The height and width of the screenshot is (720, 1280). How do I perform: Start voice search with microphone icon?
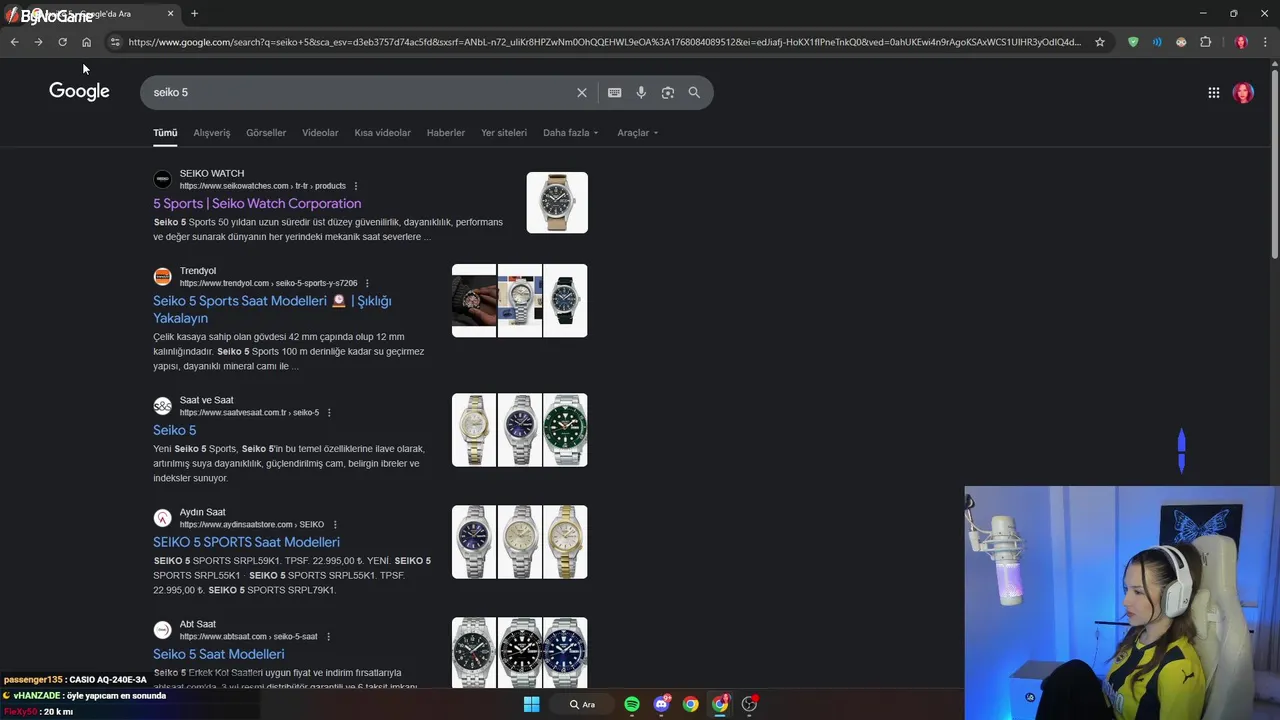(x=641, y=92)
